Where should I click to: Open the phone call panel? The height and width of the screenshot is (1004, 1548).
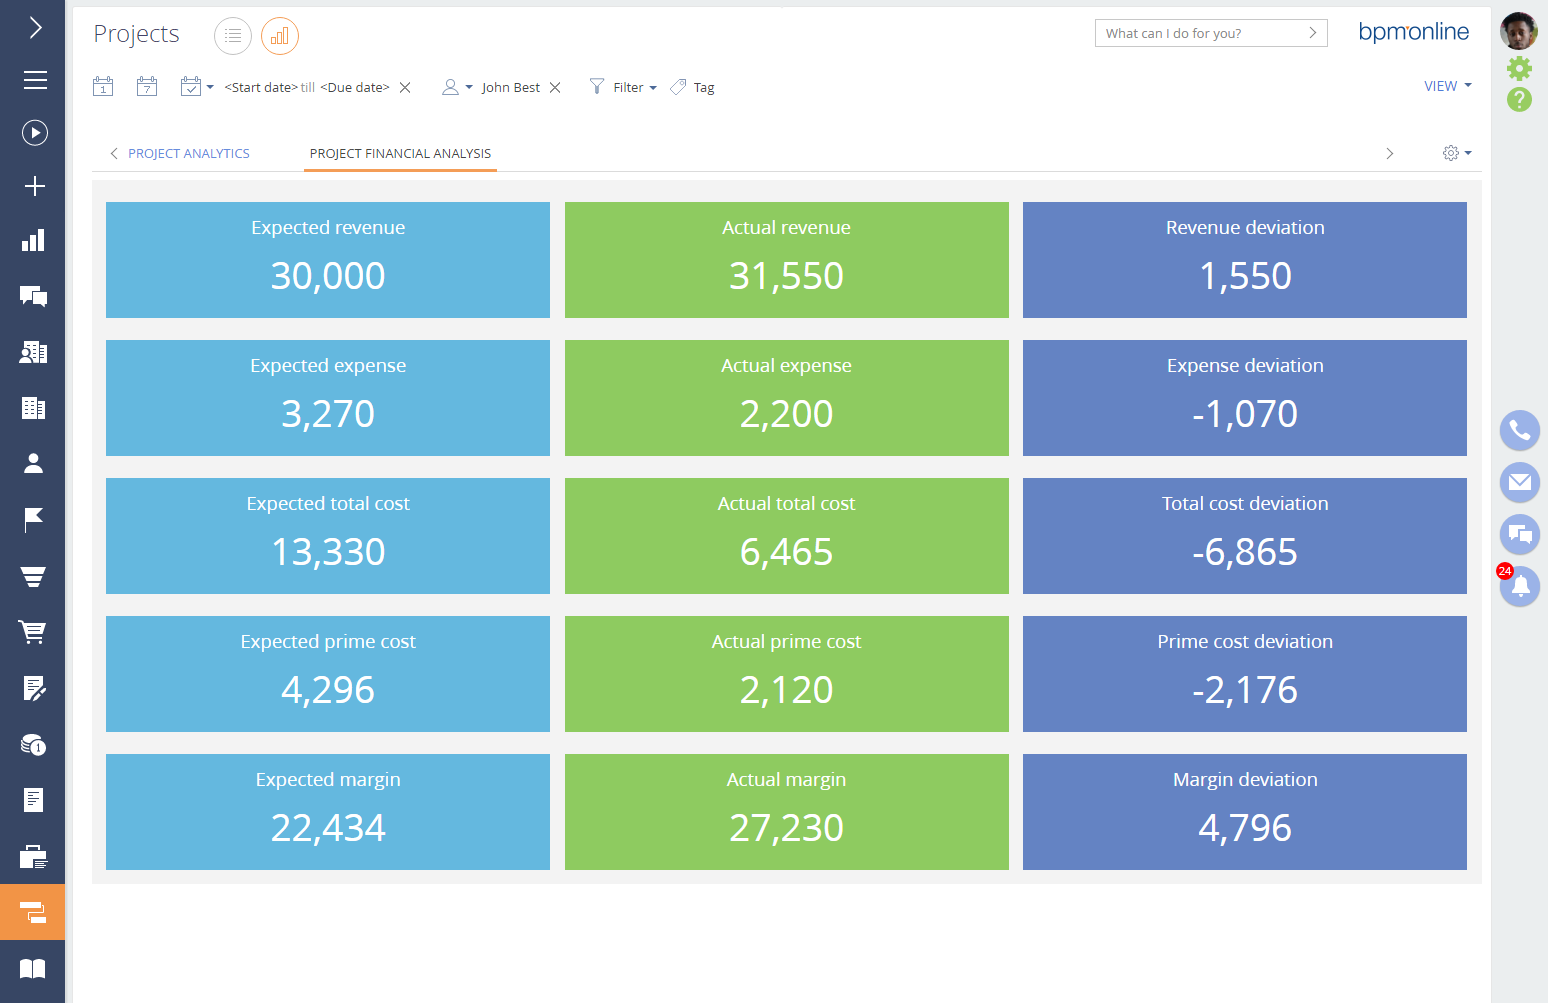point(1519,430)
